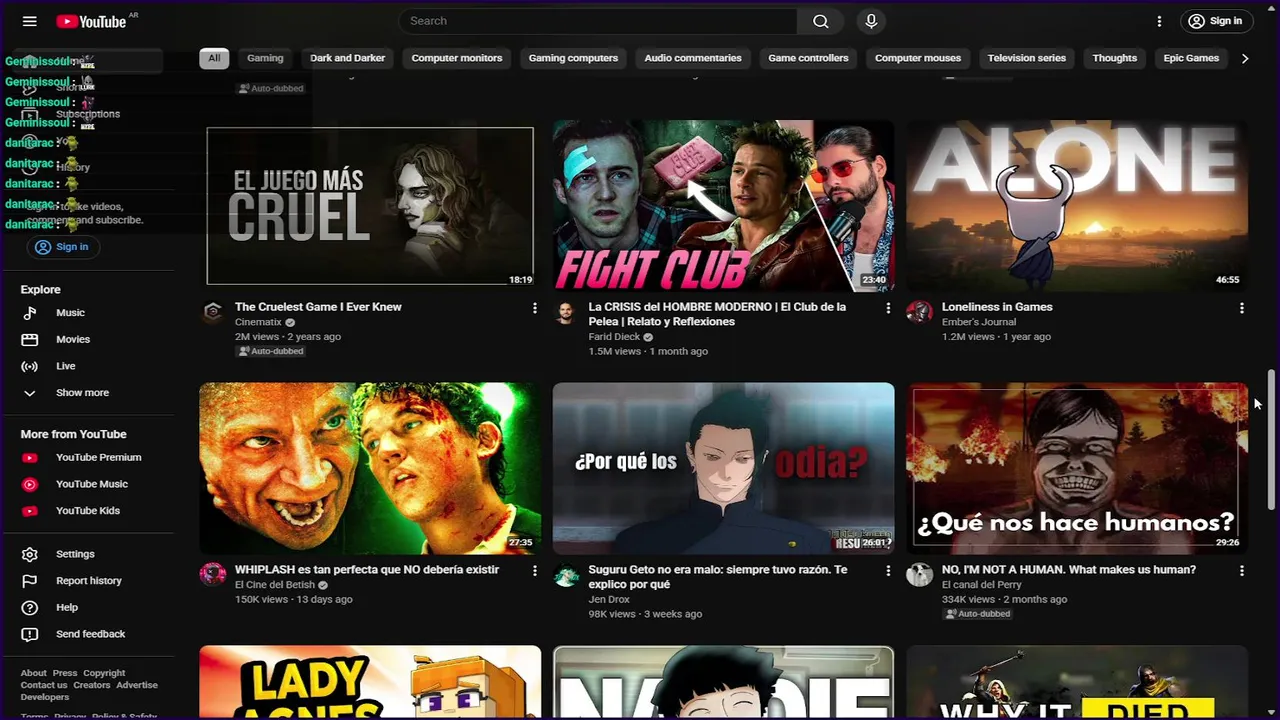Select the Gaming computers chip

click(x=573, y=58)
